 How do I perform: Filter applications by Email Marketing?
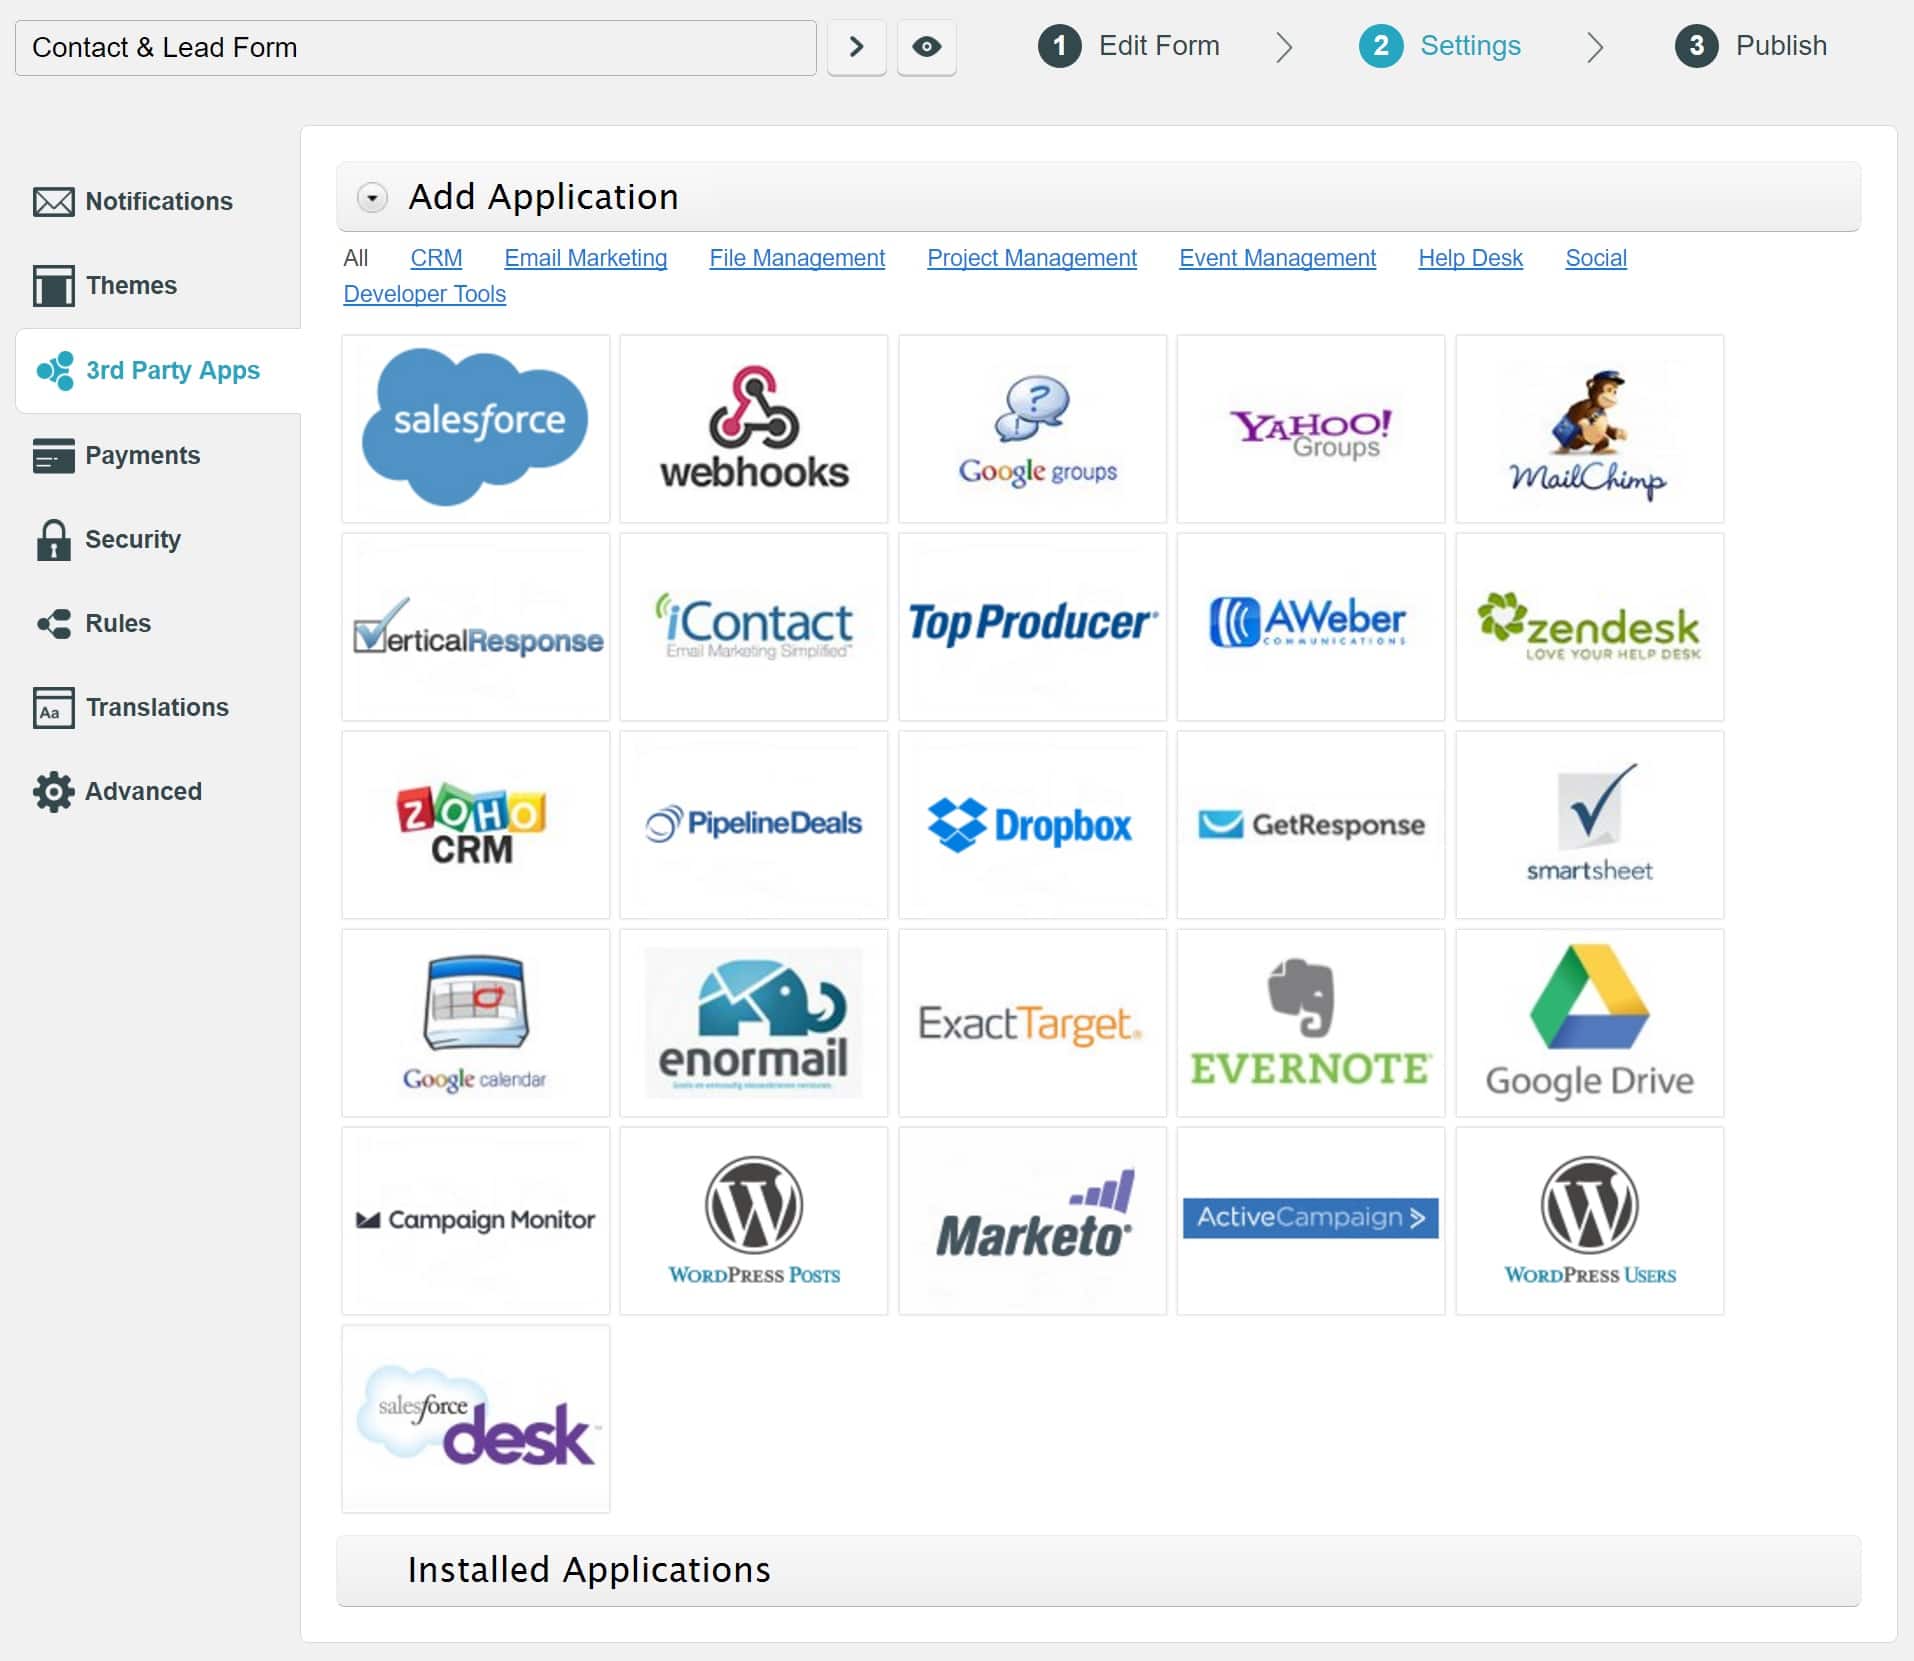click(585, 258)
